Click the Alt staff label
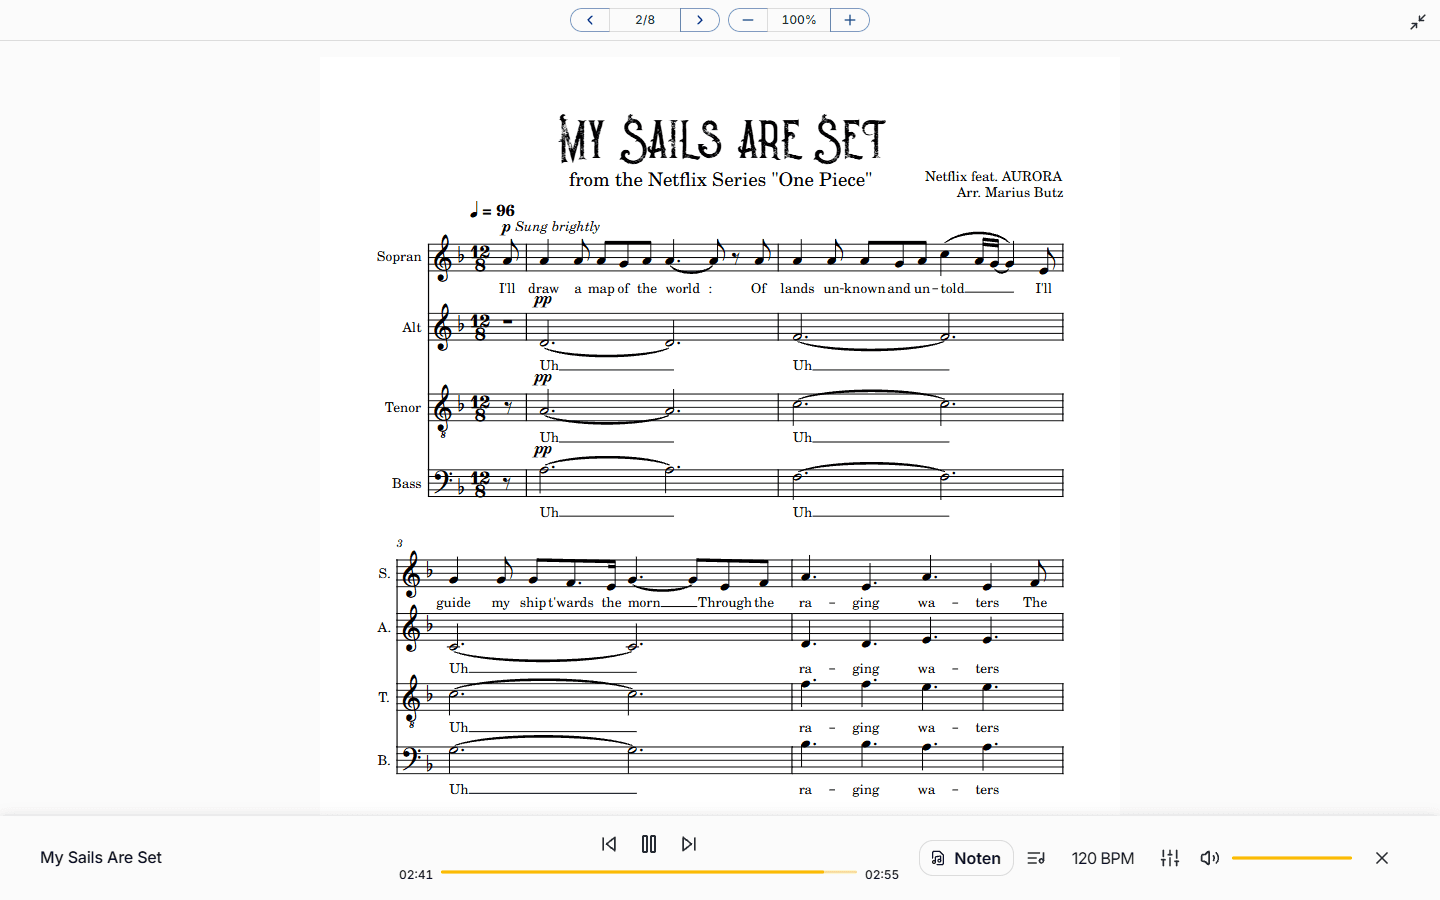1440x900 pixels. (x=412, y=328)
